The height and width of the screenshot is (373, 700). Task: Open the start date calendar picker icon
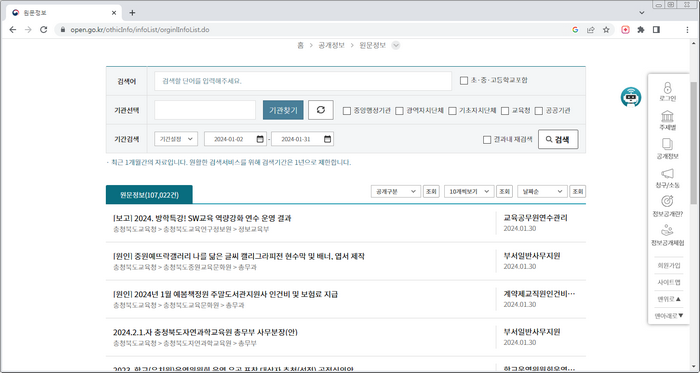pos(260,139)
